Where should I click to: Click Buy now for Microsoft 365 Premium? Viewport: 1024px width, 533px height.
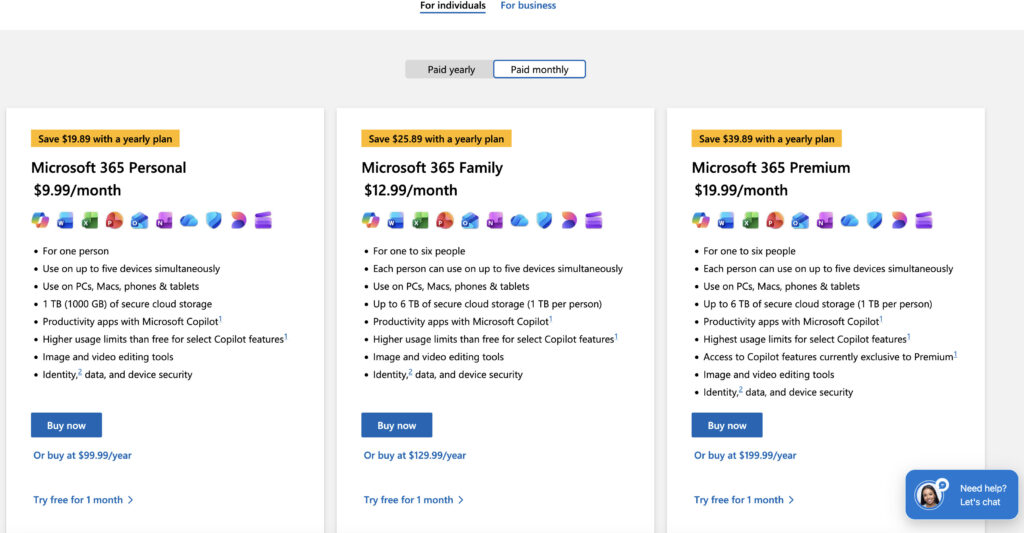pos(728,425)
